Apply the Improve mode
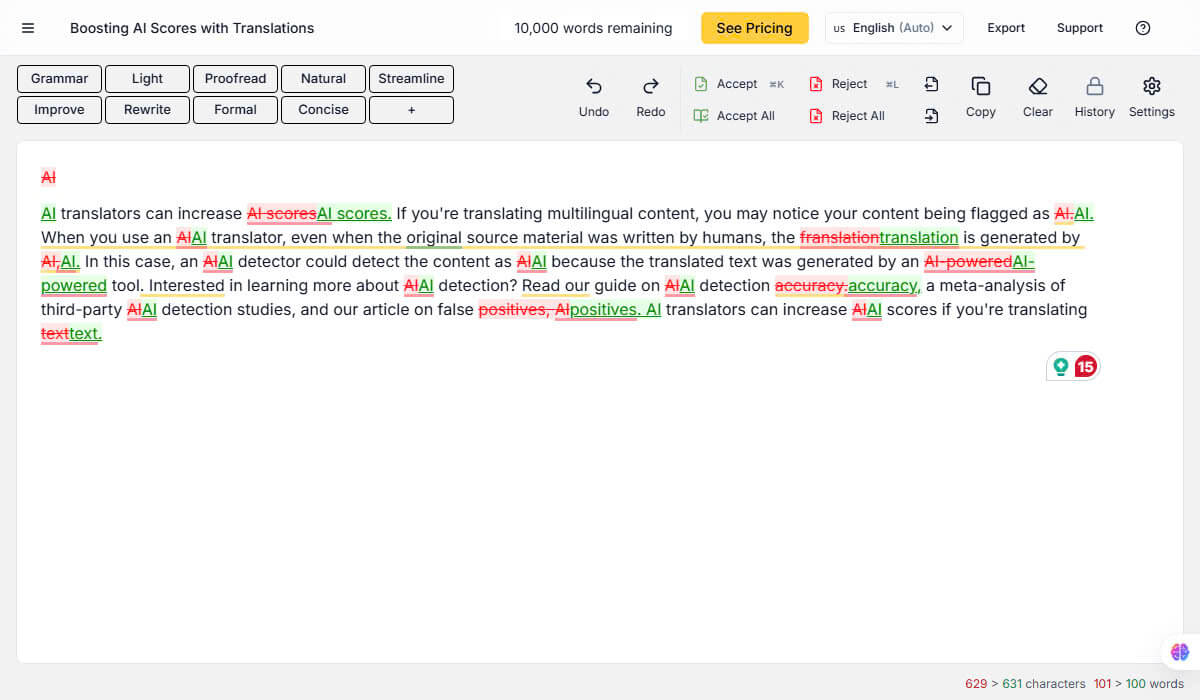Viewport: 1200px width, 700px height. [x=60, y=110]
